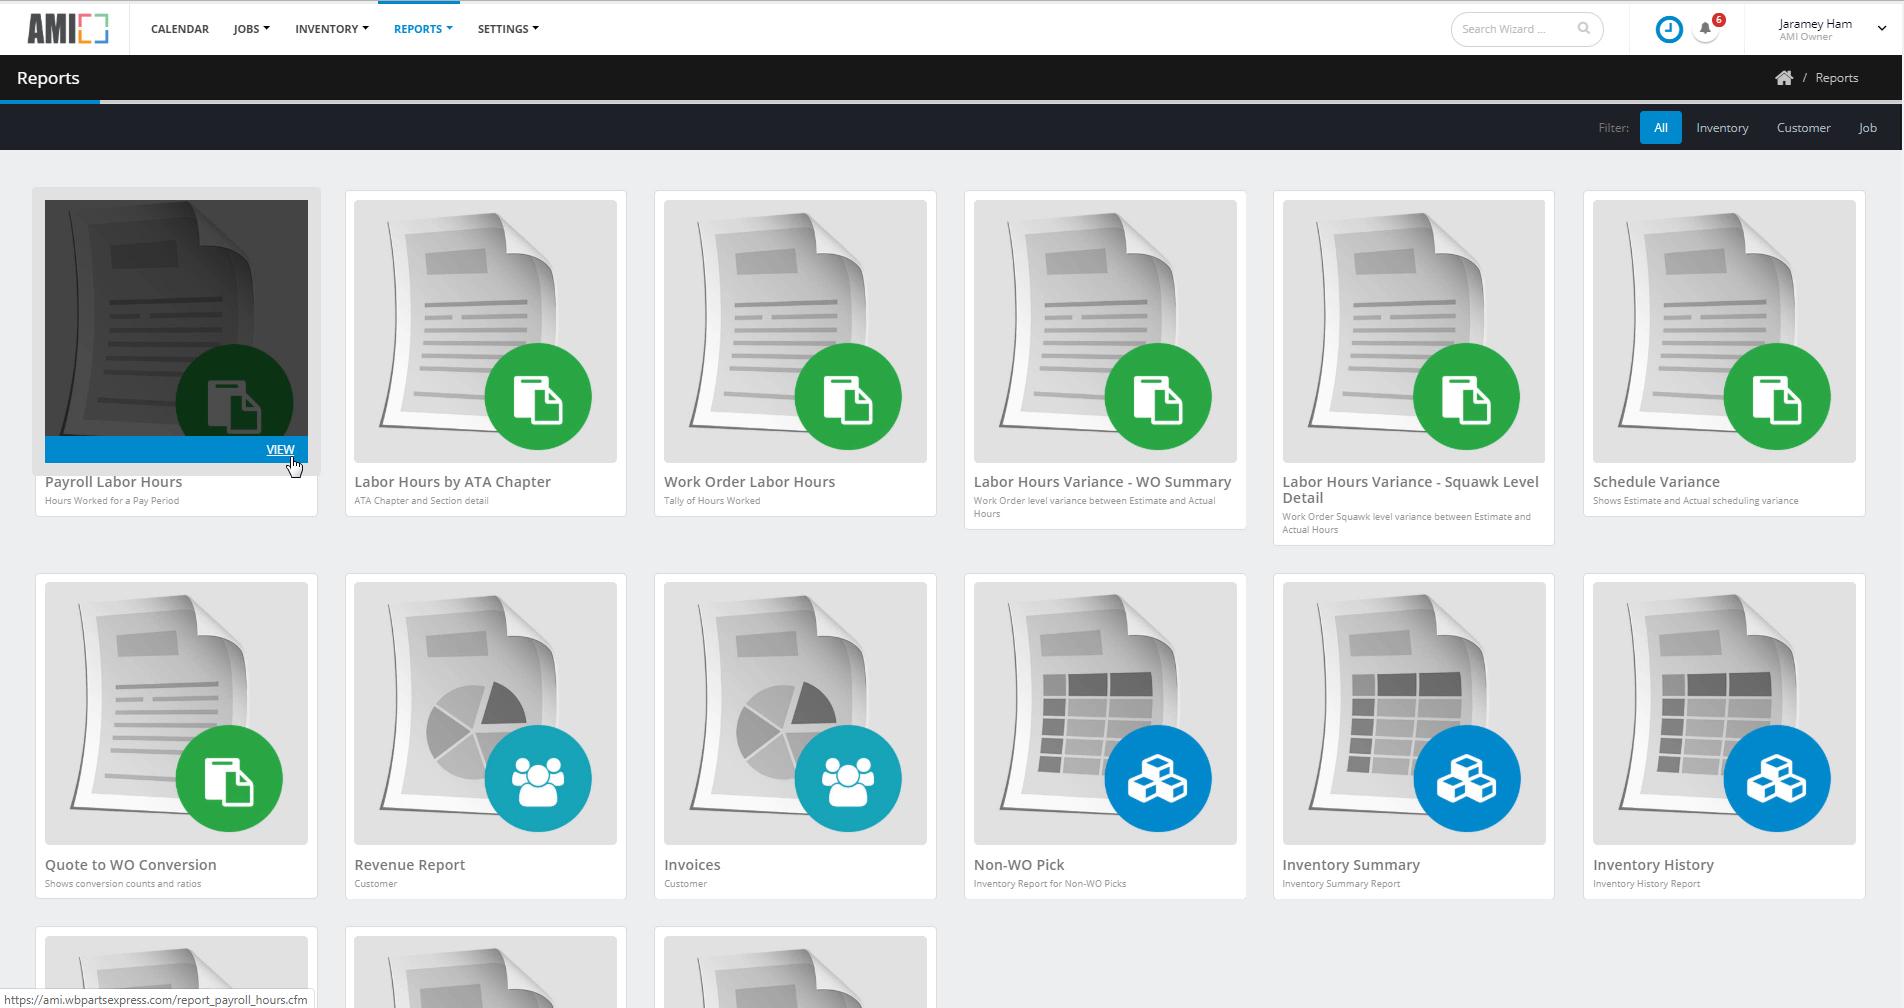Filter reports by Customer
This screenshot has height=1008, width=1904.
pyautogui.click(x=1803, y=128)
